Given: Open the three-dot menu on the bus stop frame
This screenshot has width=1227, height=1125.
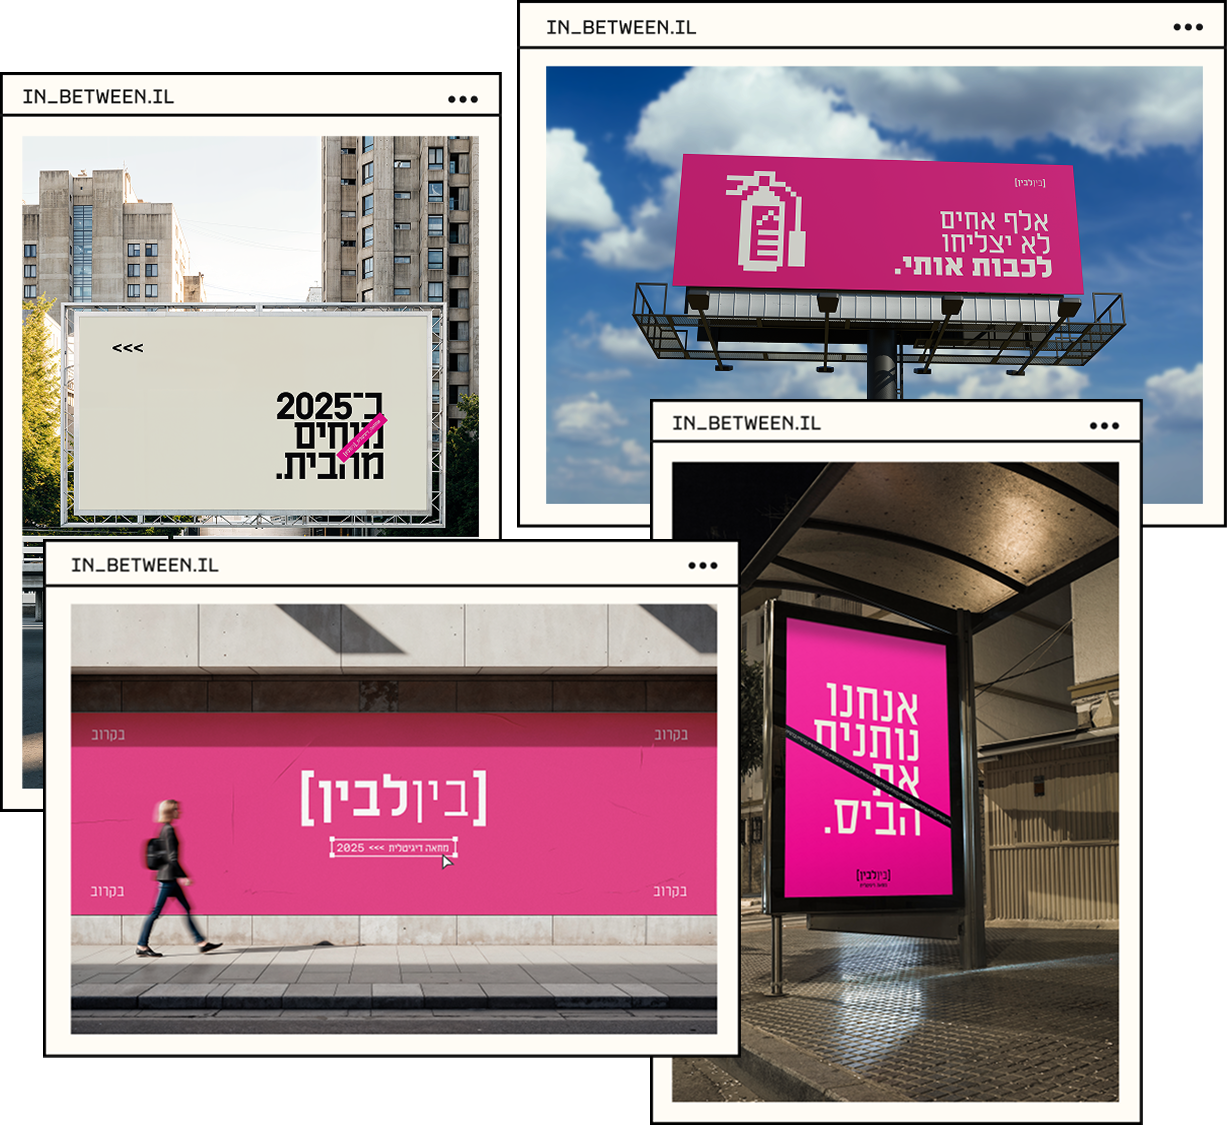Looking at the screenshot, I should tap(1103, 424).
